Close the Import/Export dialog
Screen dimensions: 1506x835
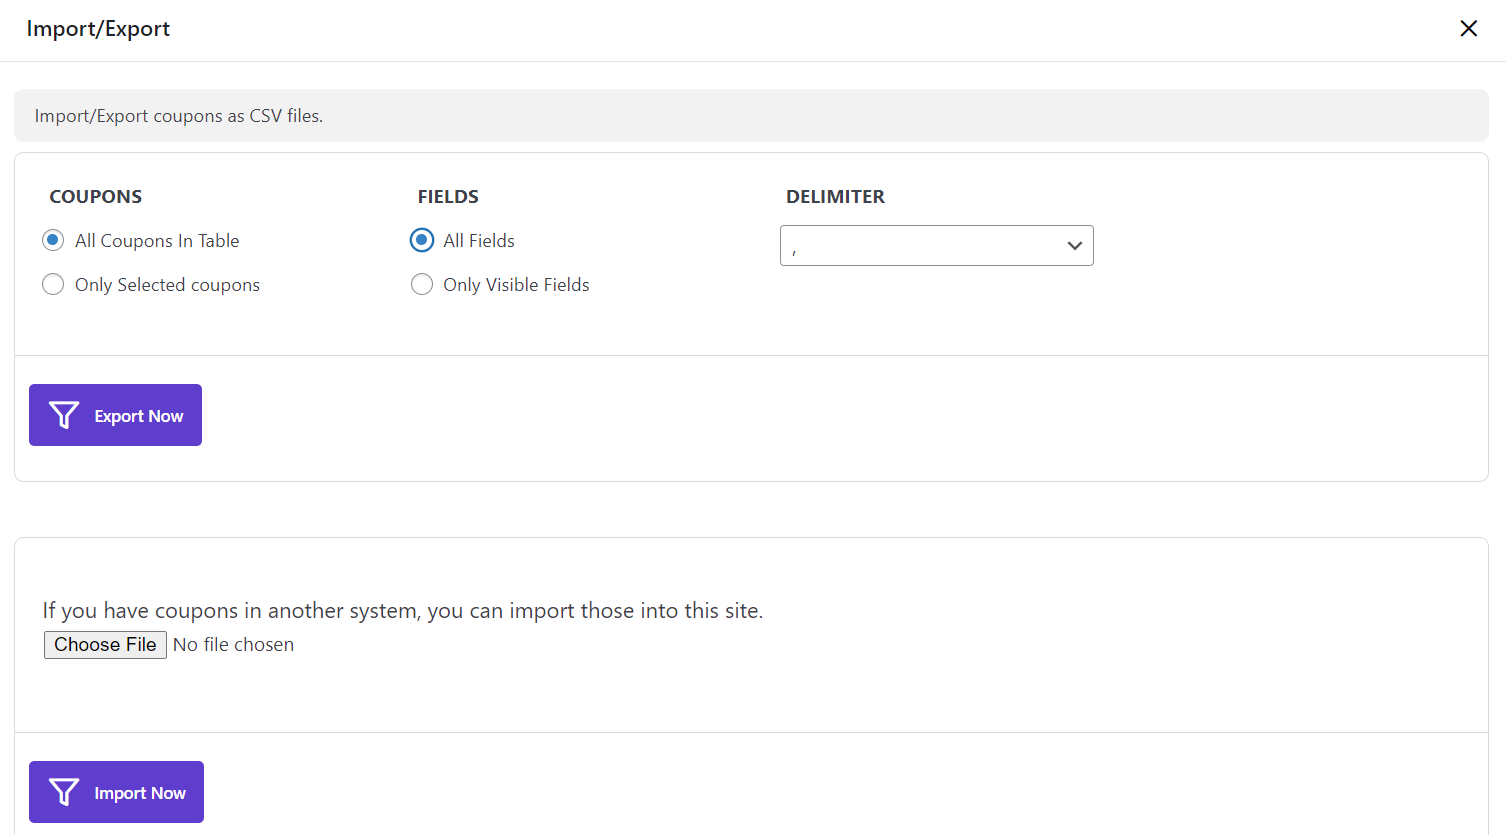(x=1468, y=29)
